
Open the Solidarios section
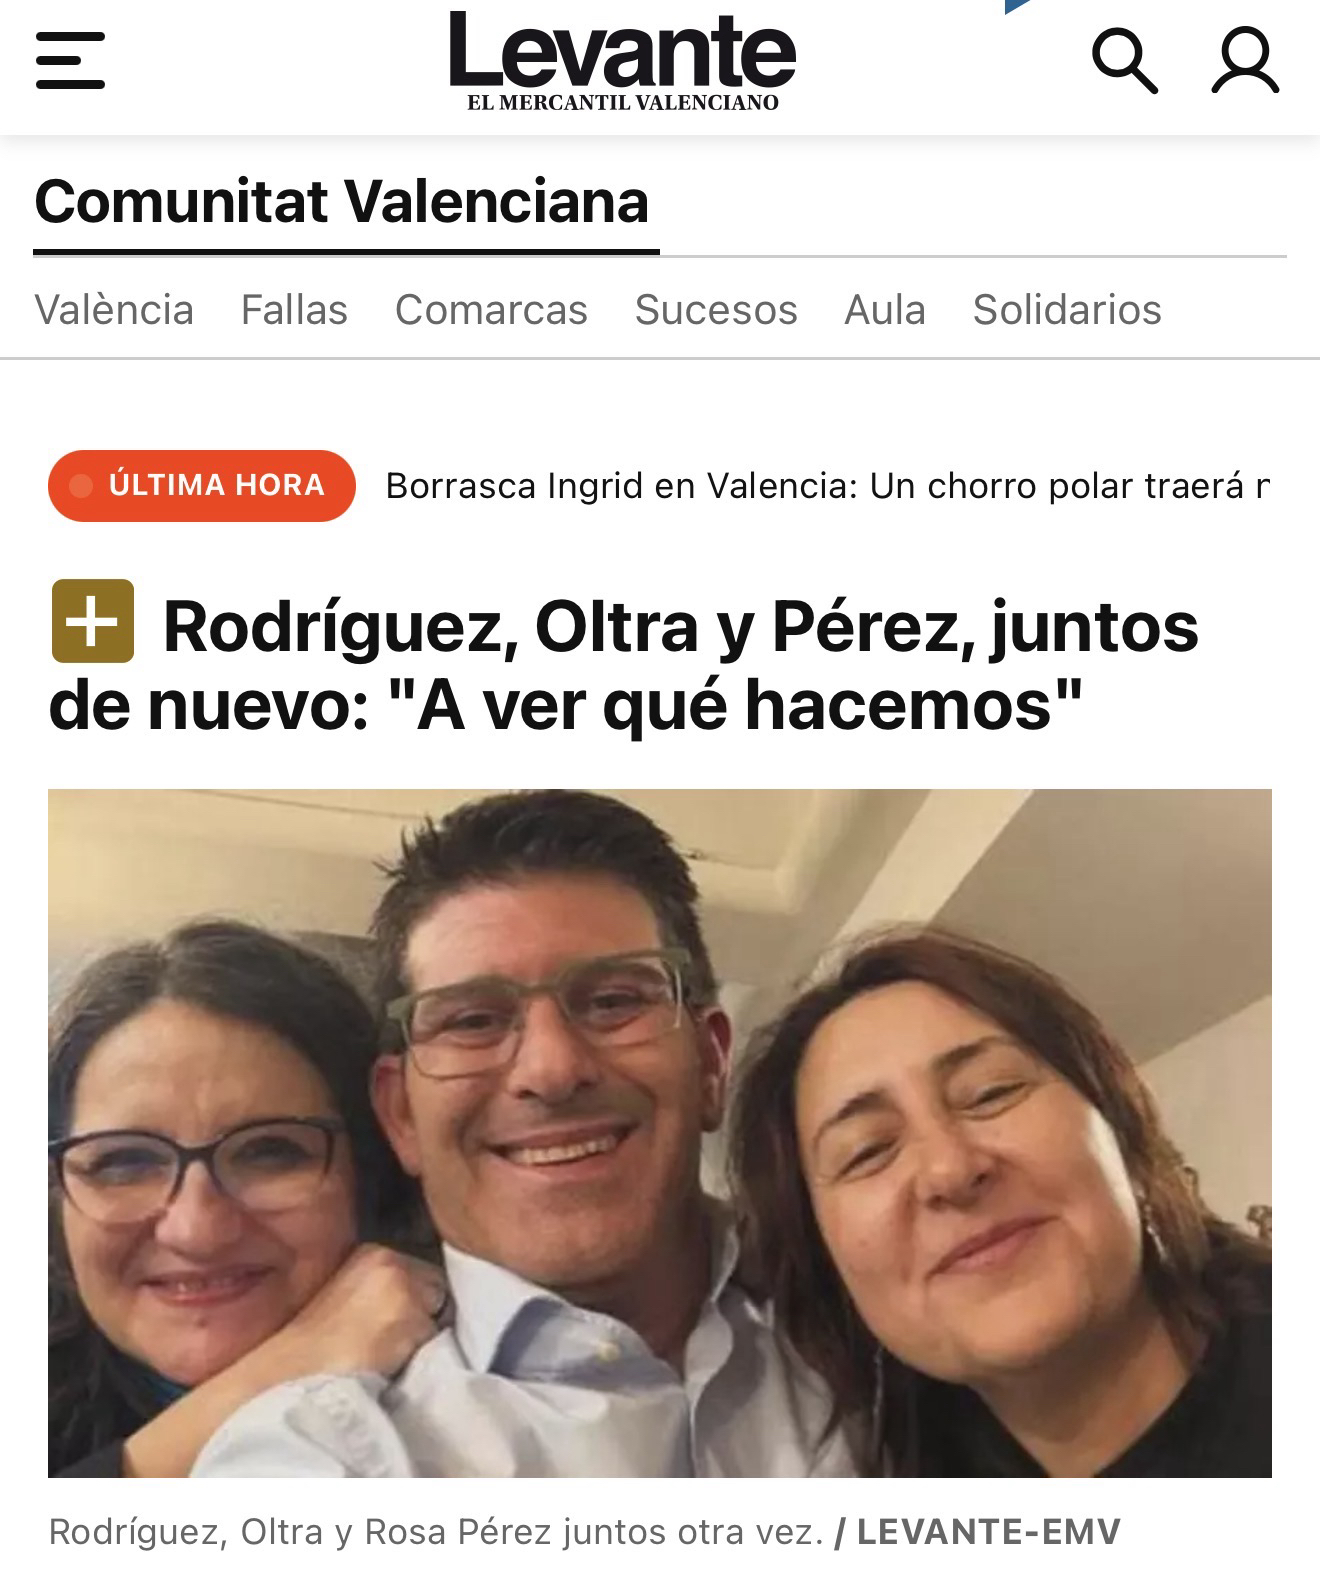pos(1067,310)
